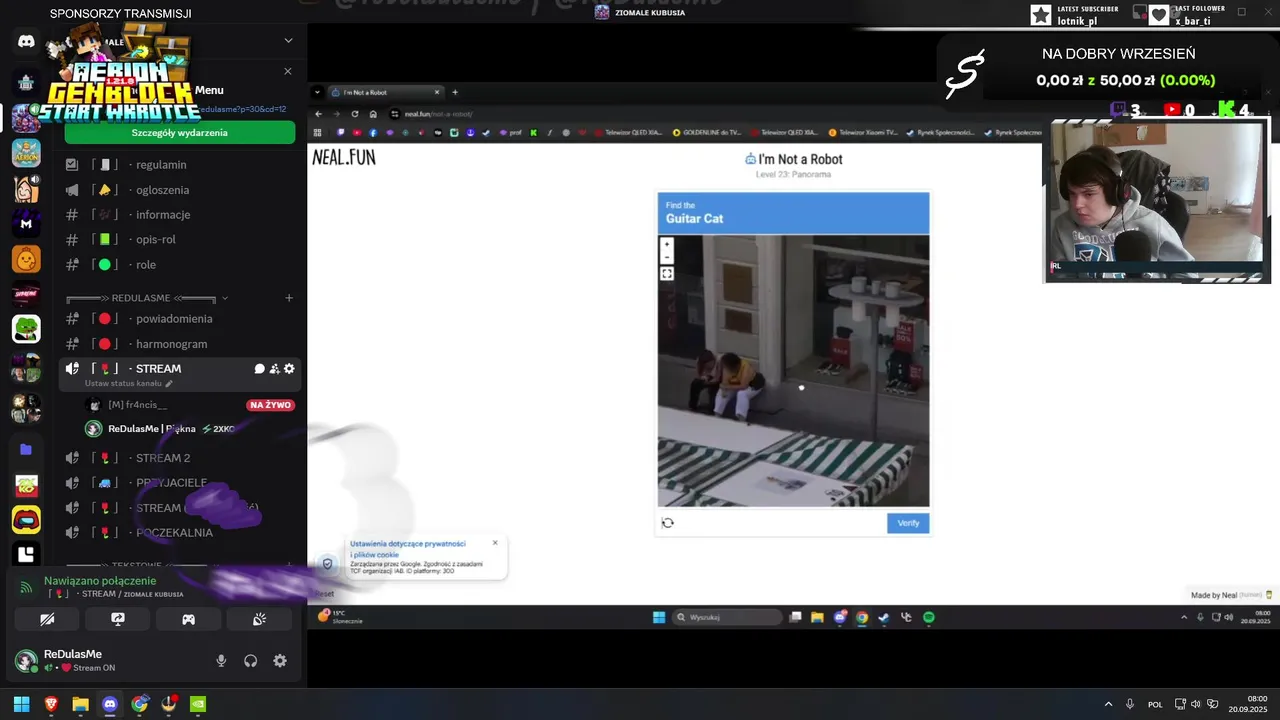Open new tab in the streamed browser
The width and height of the screenshot is (1280, 720).
[x=455, y=92]
